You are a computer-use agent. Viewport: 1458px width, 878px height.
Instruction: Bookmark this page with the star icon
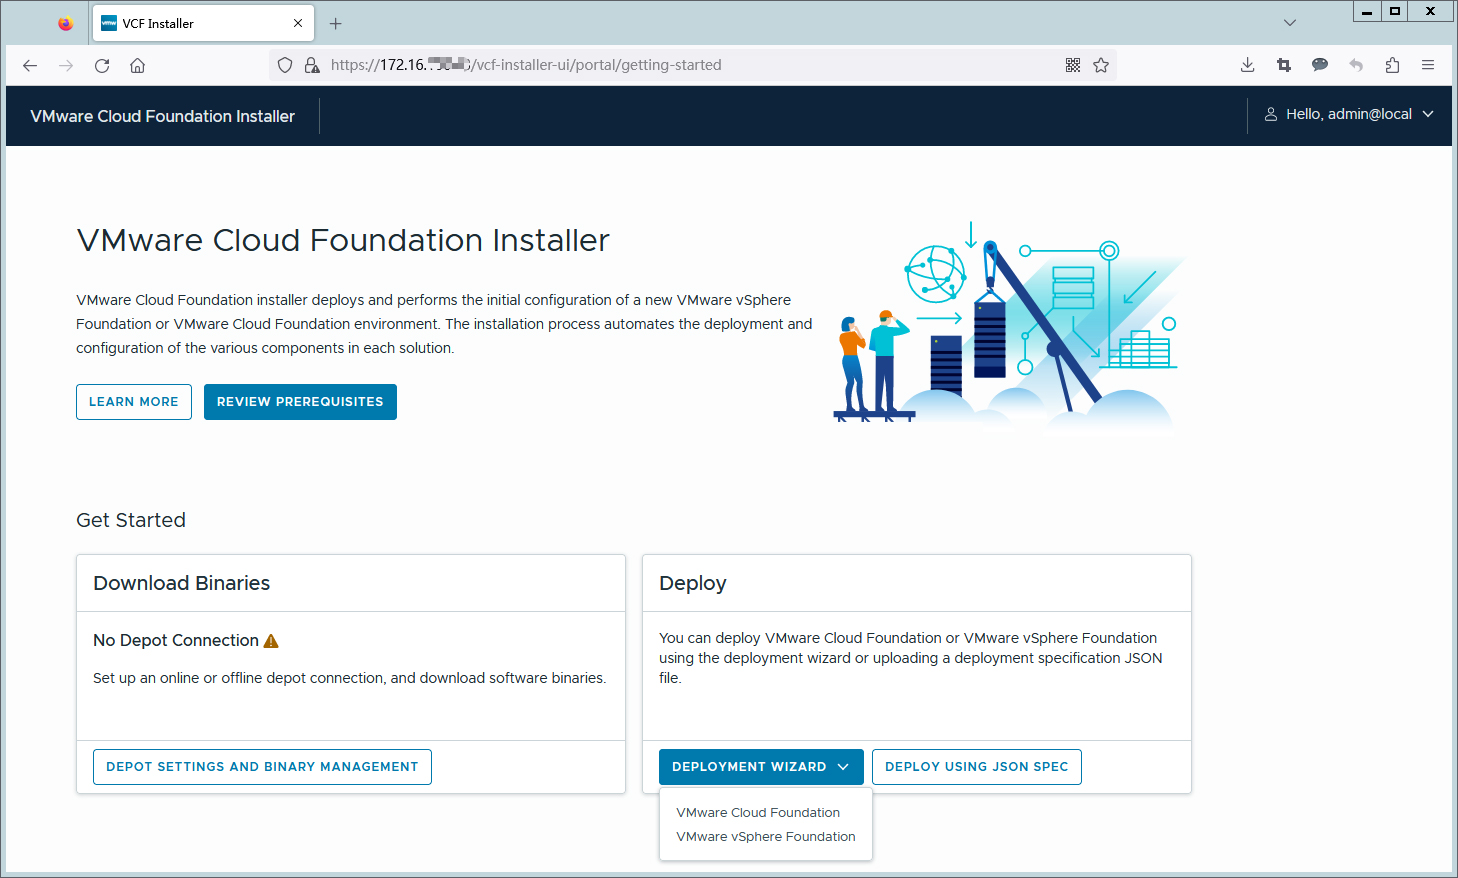coord(1101,65)
